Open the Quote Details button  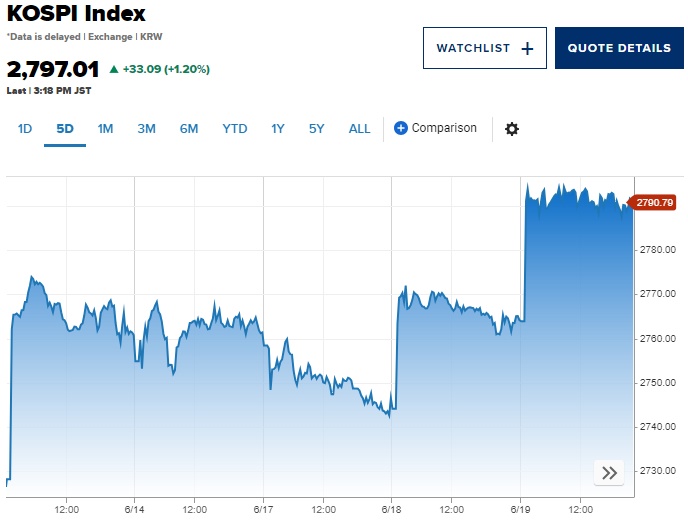click(x=619, y=48)
